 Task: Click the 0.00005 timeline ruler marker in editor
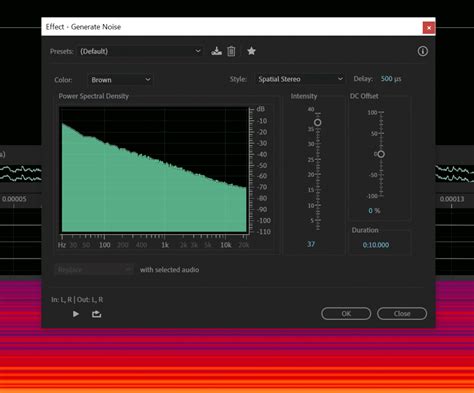click(14, 199)
